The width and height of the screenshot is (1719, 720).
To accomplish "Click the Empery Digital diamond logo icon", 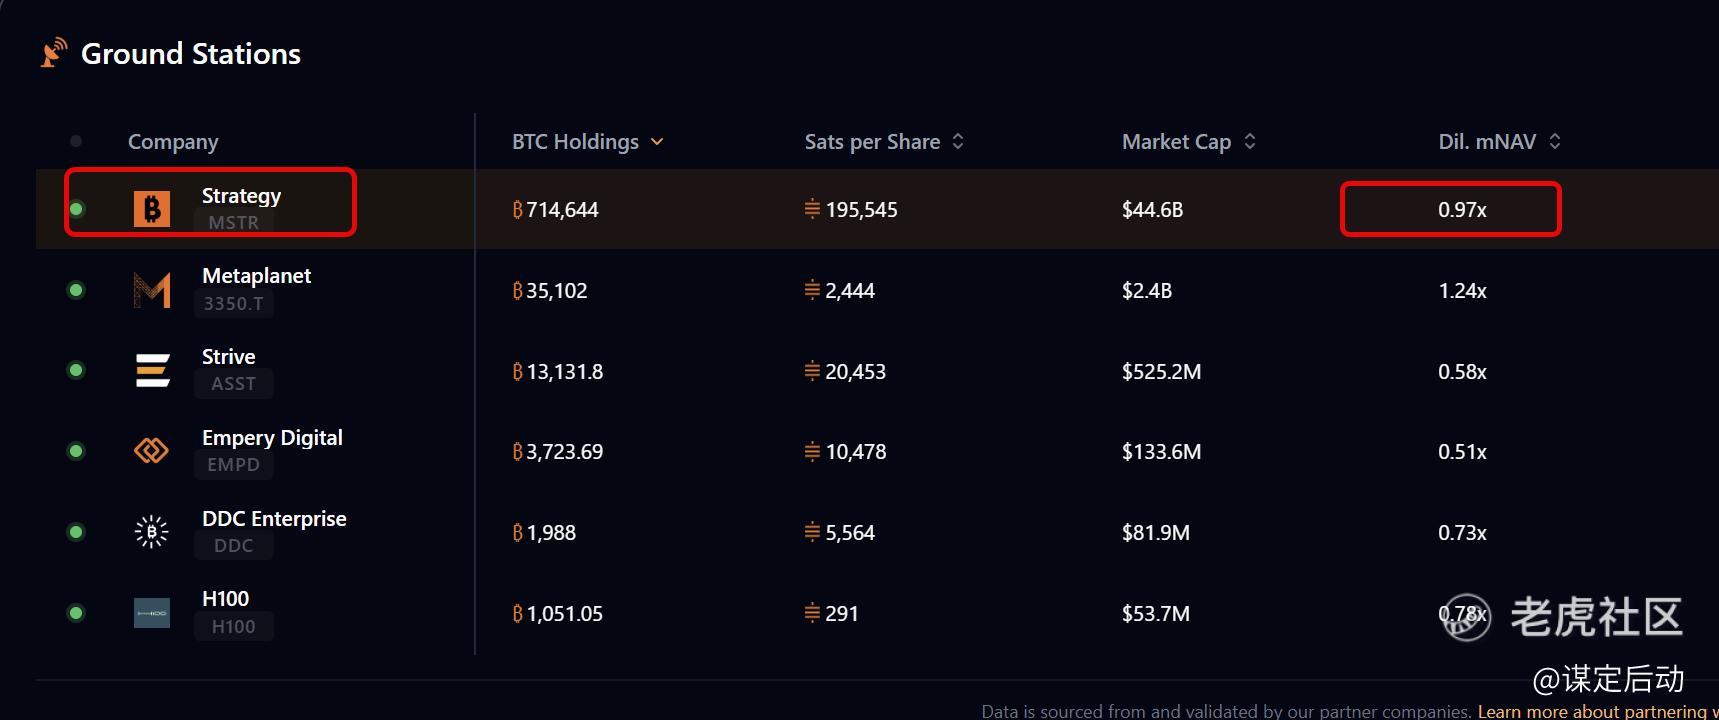I will 152,451.
